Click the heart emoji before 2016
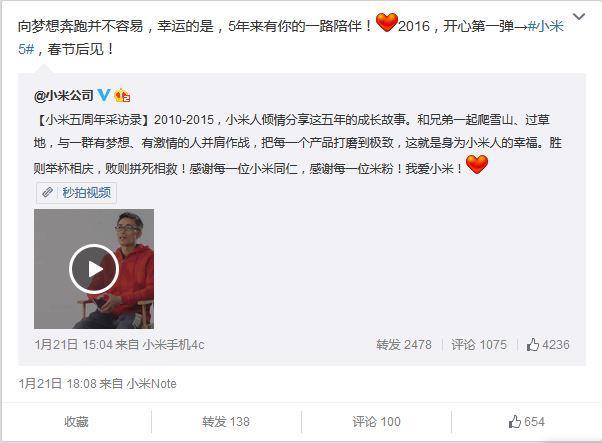The width and height of the screenshot is (602, 443). click(386, 23)
